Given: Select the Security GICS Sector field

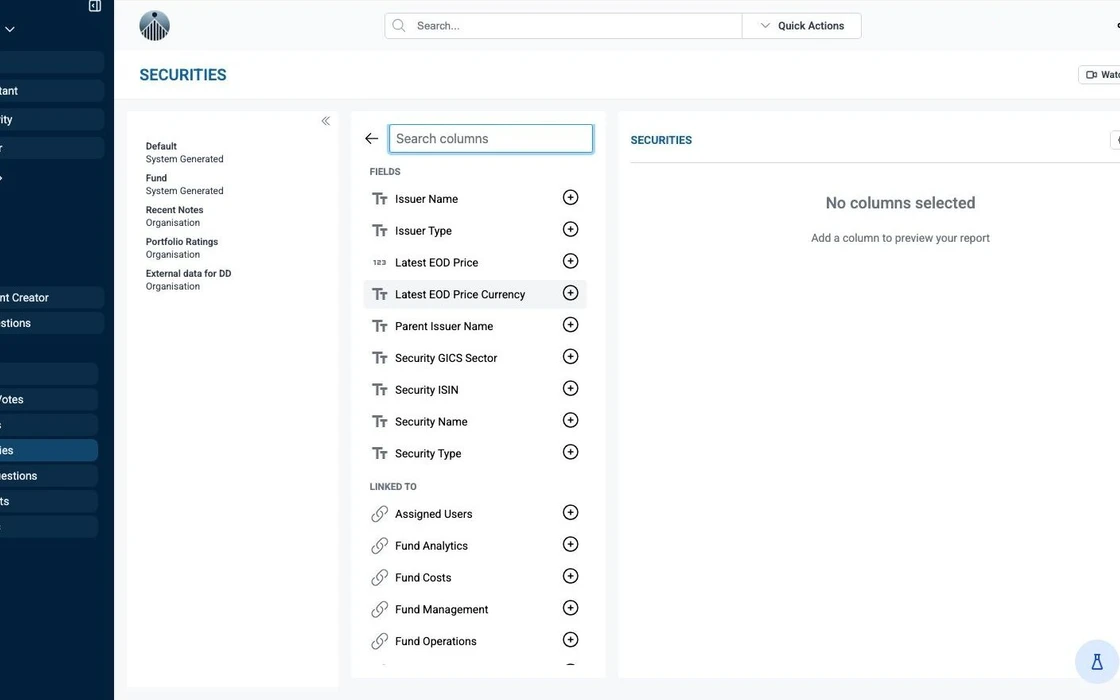Looking at the screenshot, I should [475, 358].
